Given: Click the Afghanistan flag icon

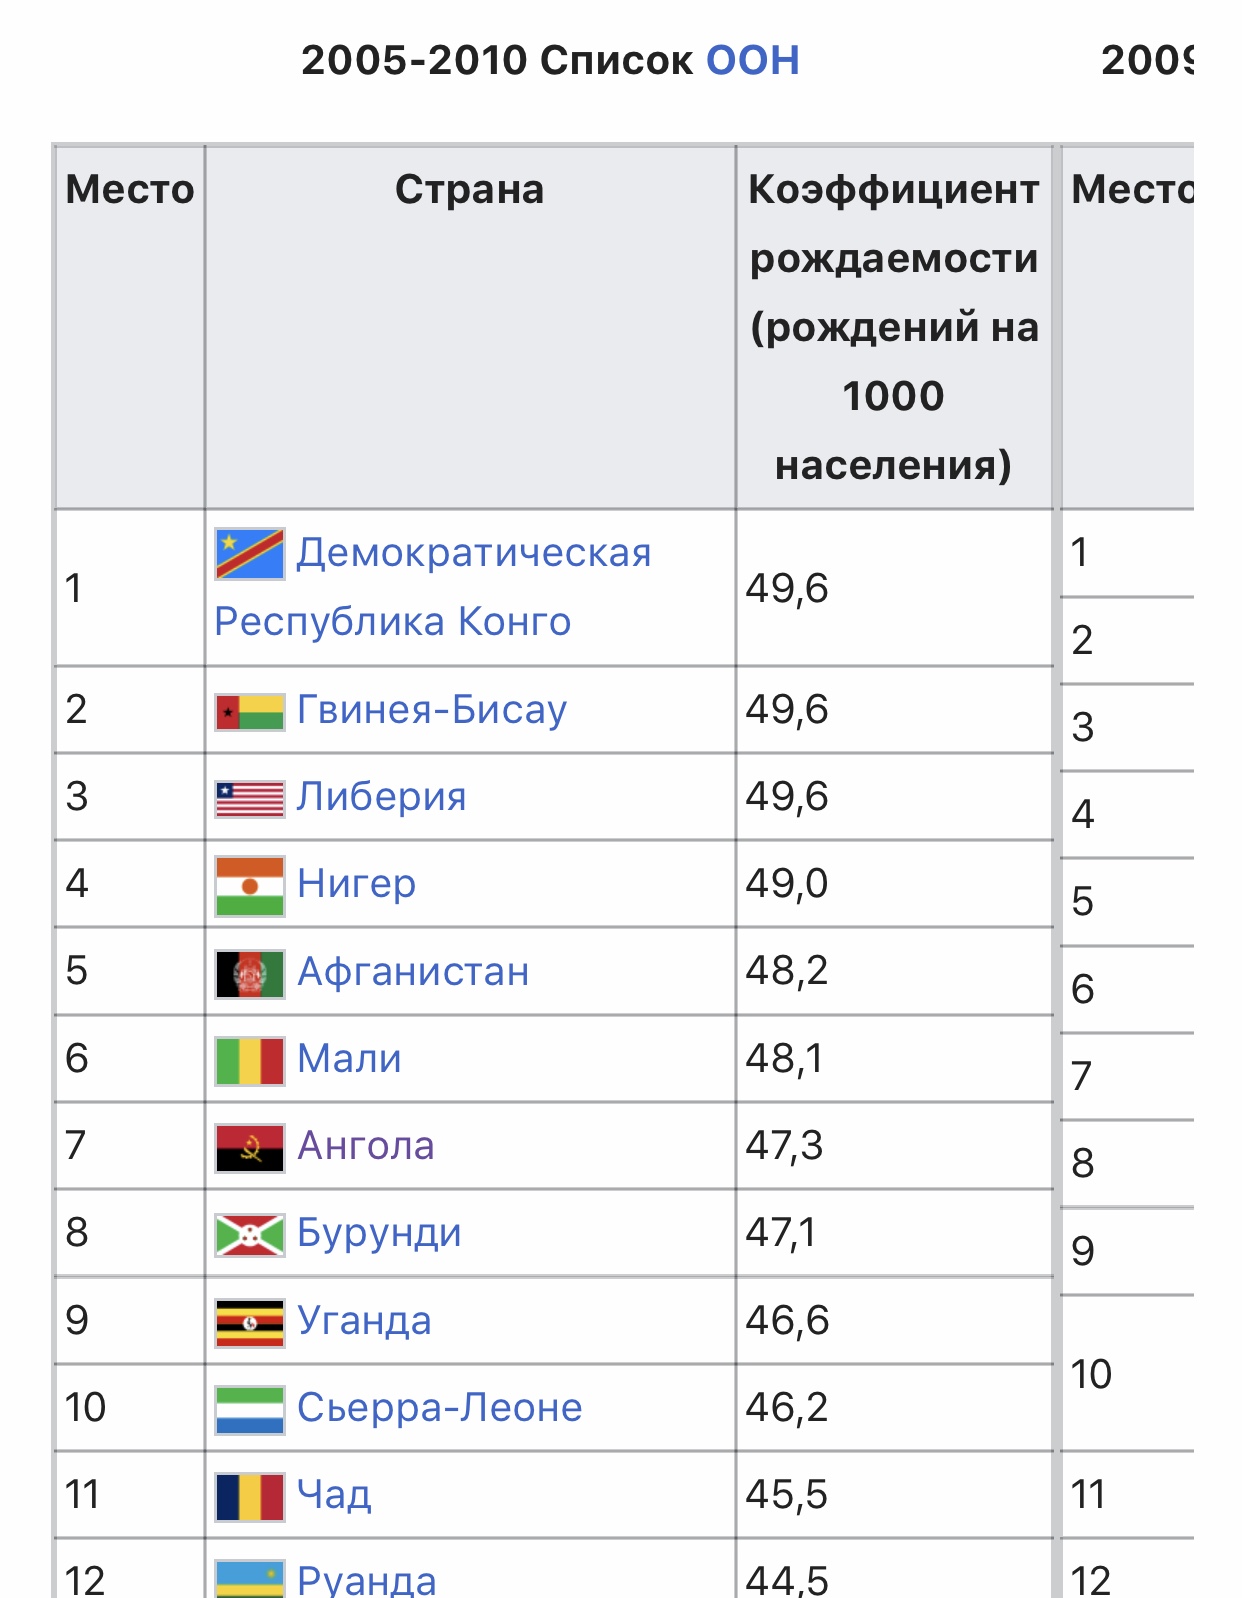Looking at the screenshot, I should click(x=250, y=973).
